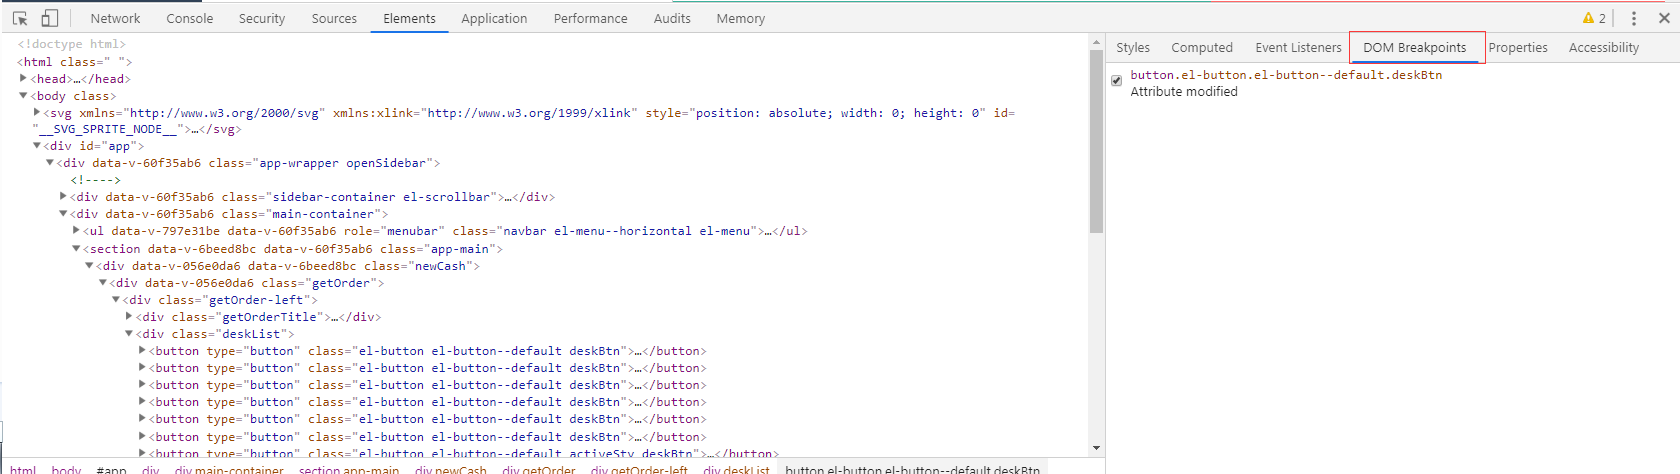Expand the getOrderTitle div node
Viewport: 1680px width, 474px height.
tap(129, 316)
